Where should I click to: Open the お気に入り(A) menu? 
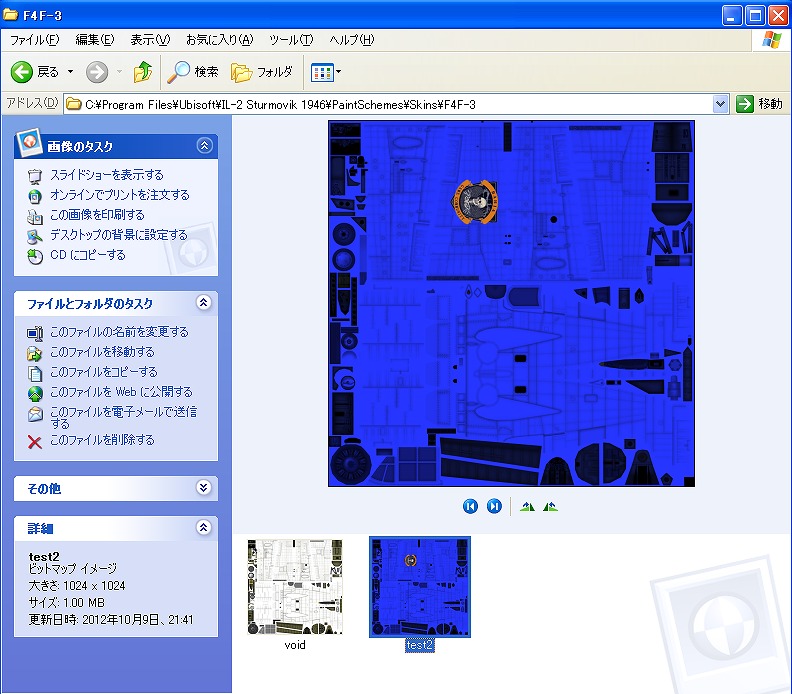pyautogui.click(x=219, y=40)
